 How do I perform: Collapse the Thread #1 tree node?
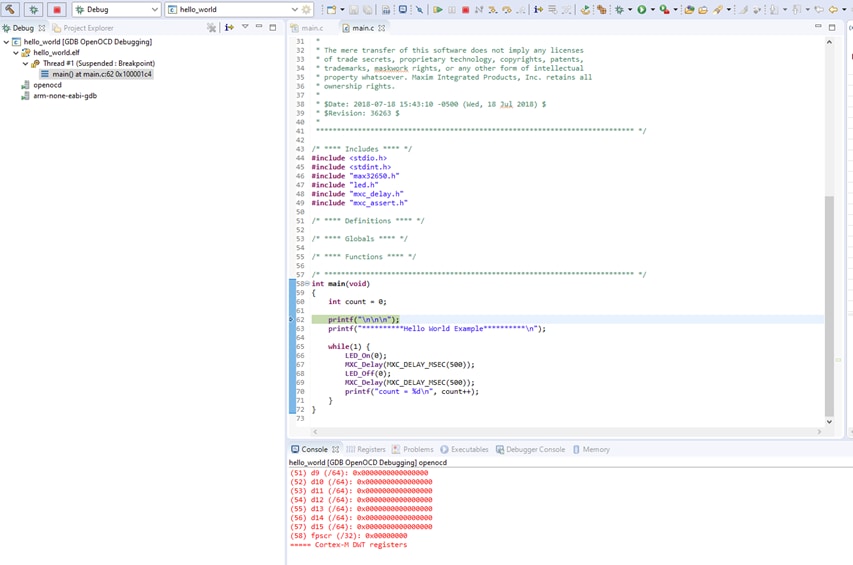26,64
